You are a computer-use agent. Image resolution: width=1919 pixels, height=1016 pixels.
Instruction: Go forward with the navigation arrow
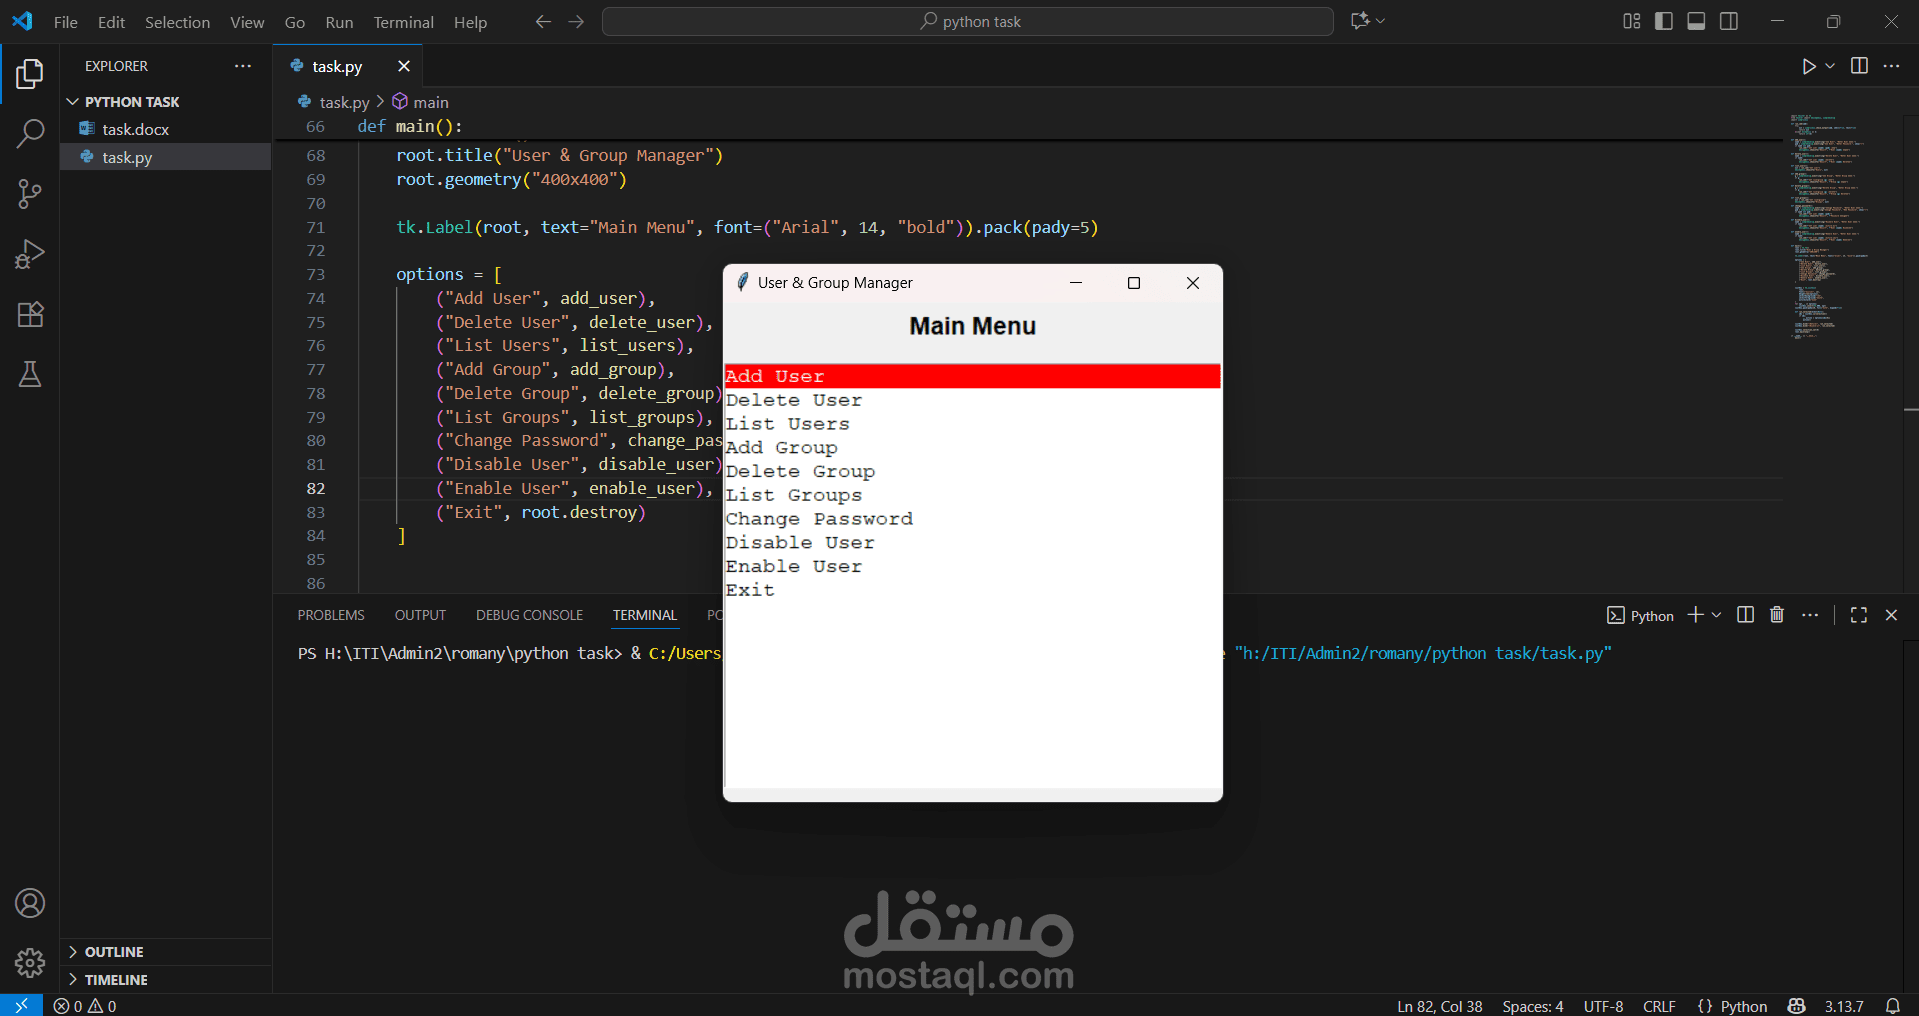576,21
